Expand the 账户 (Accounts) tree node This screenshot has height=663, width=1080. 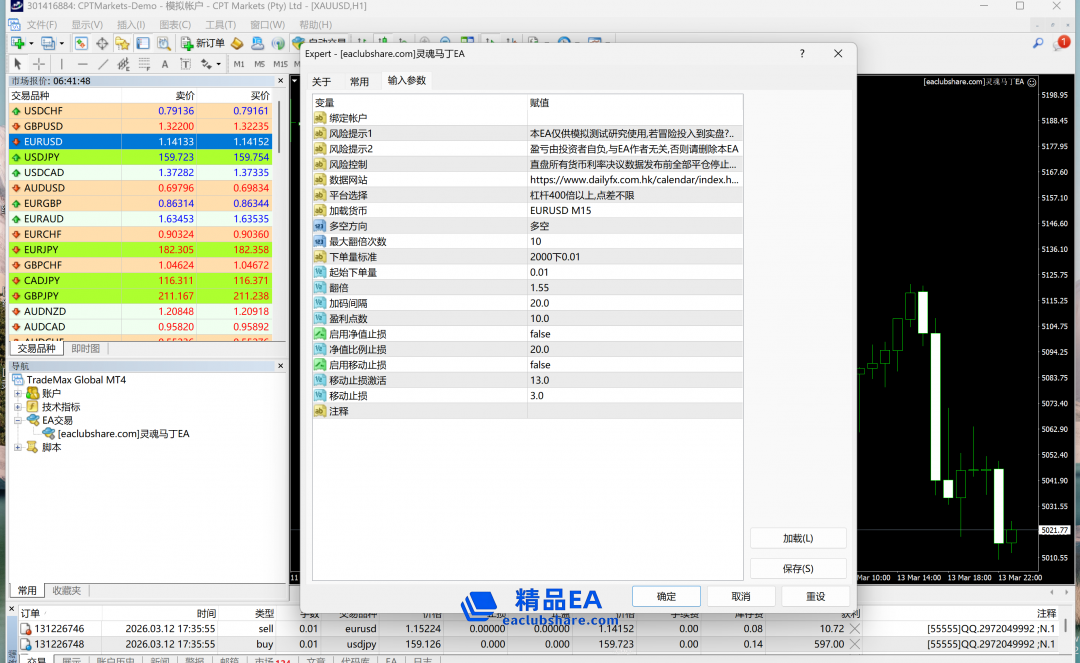(x=18, y=394)
